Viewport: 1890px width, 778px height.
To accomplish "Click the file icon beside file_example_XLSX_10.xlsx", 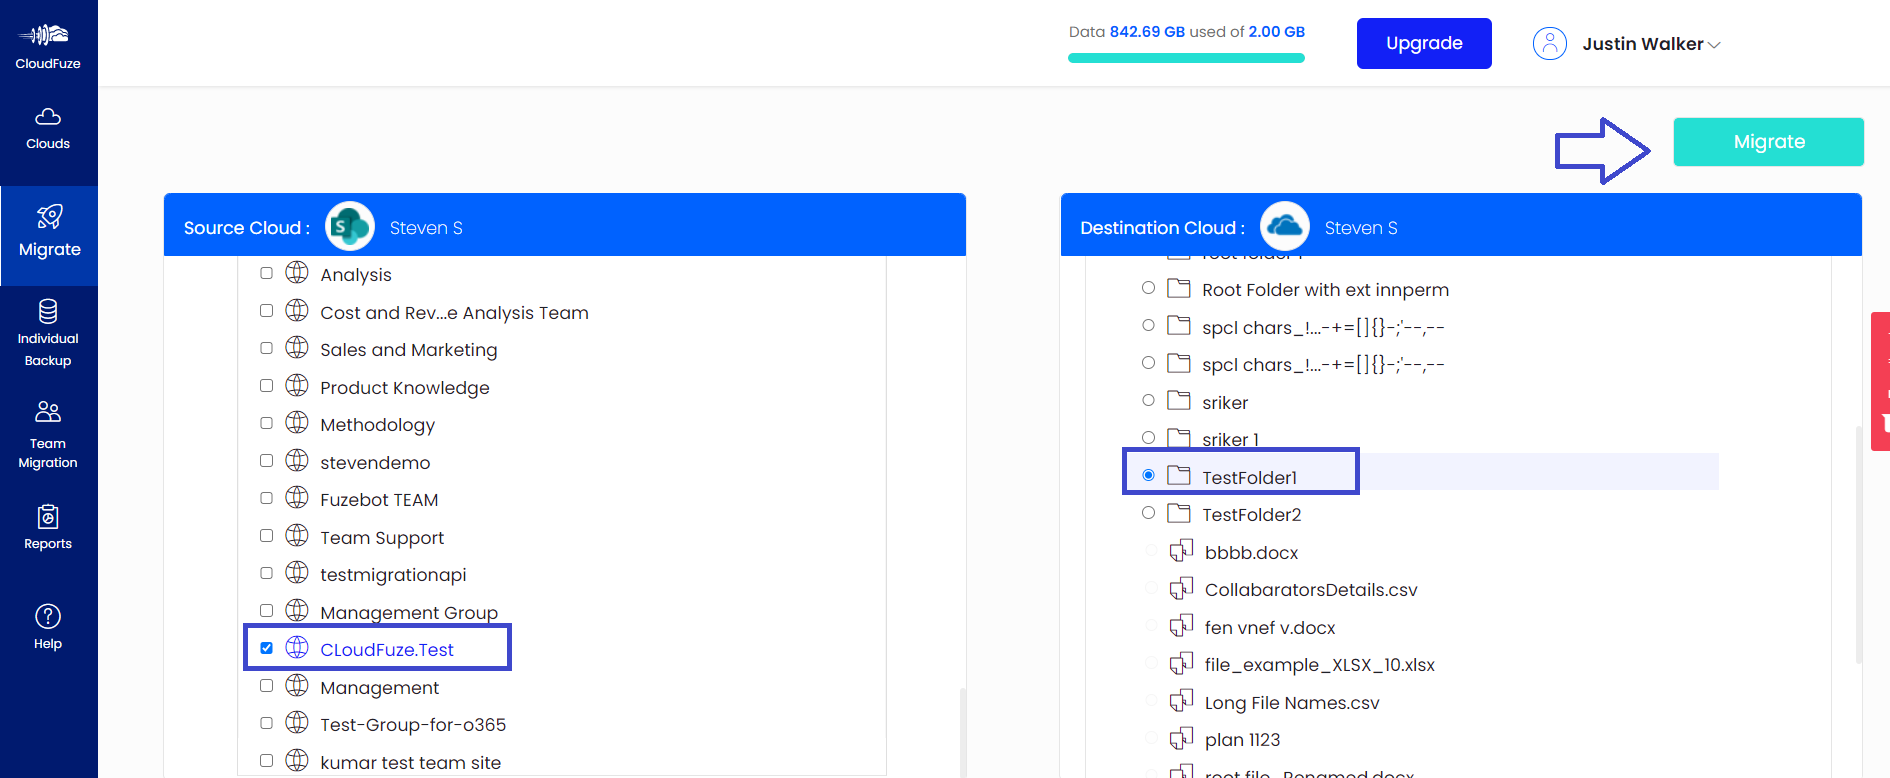I will tap(1181, 663).
